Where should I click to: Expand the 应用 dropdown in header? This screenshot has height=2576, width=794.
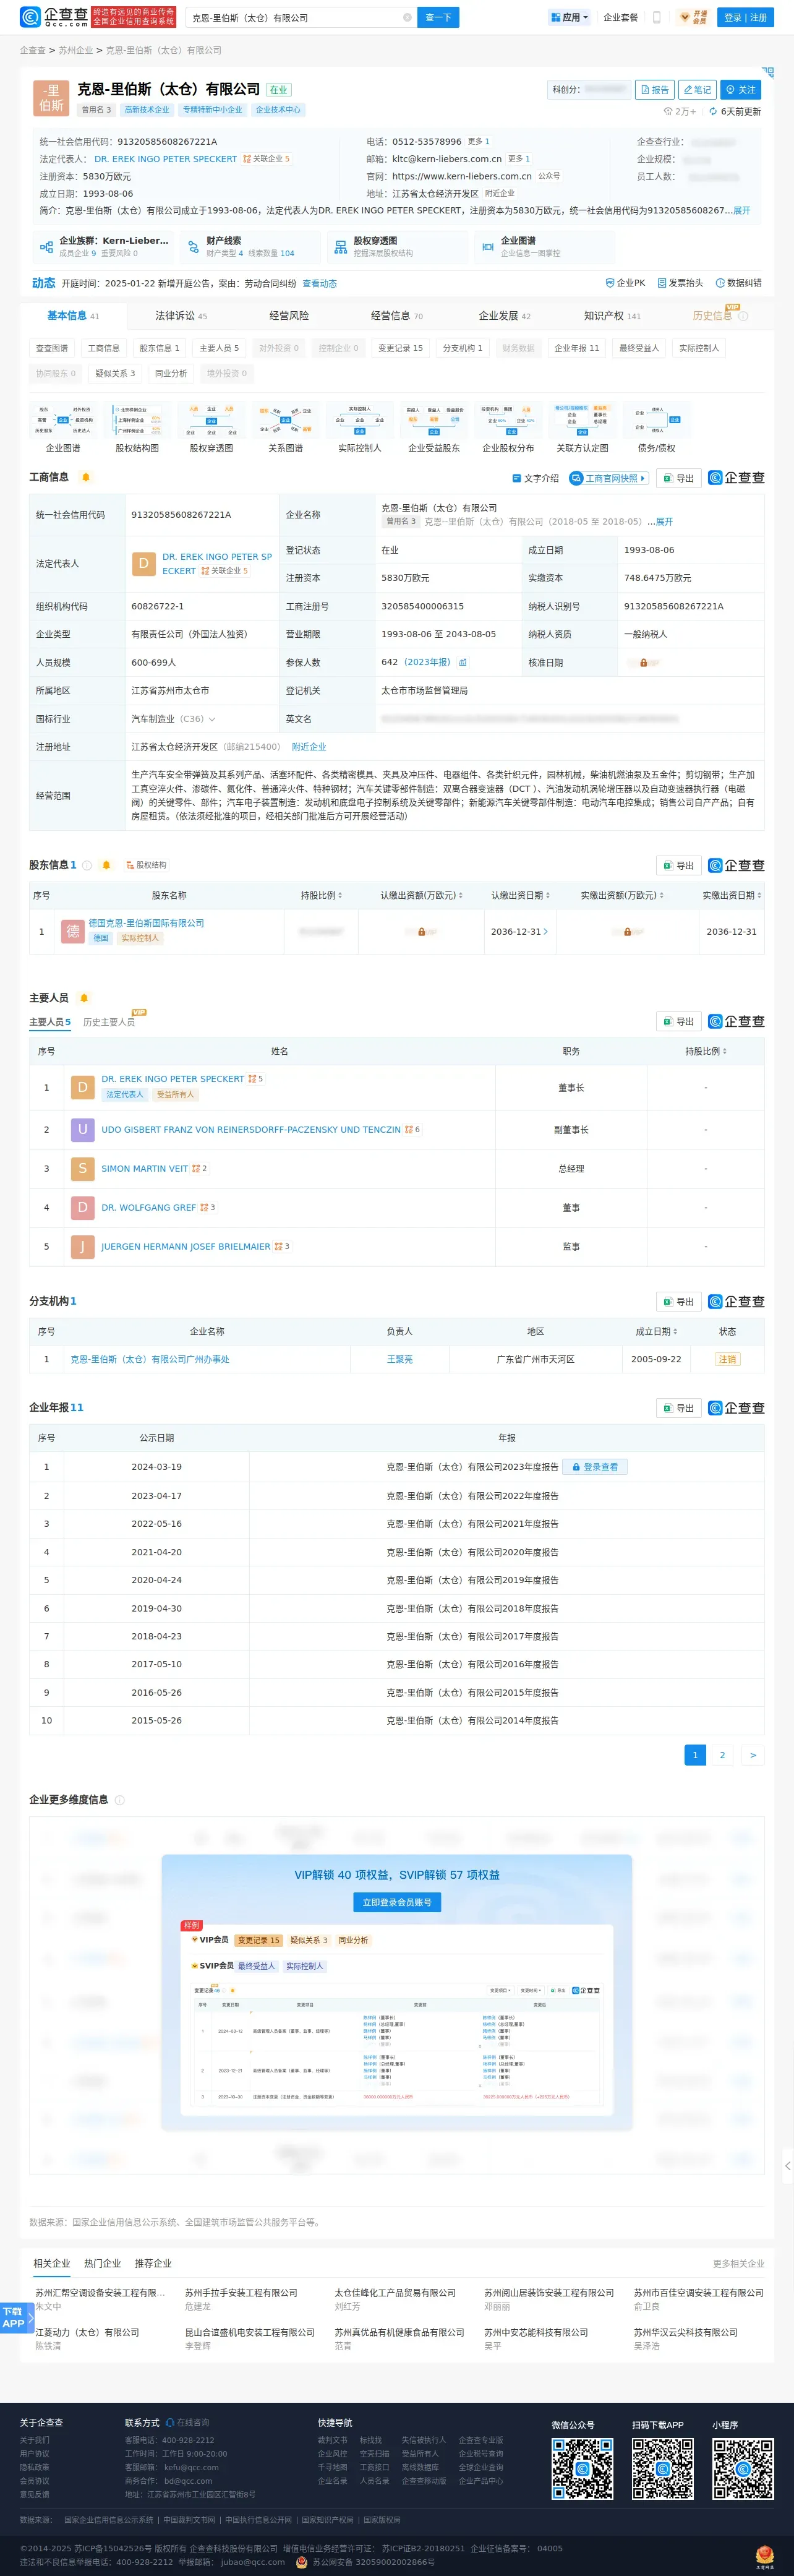(570, 18)
